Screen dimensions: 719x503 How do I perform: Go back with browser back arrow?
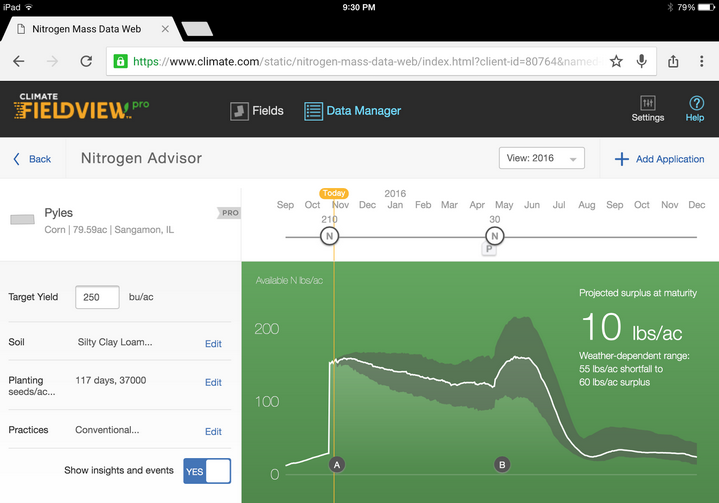(18, 61)
